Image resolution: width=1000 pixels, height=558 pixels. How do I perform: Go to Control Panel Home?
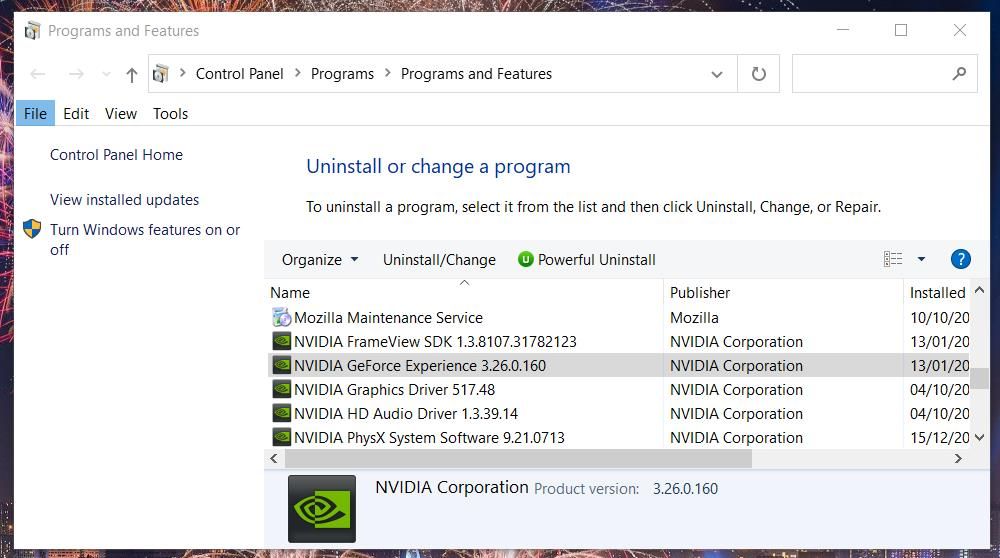[x=116, y=155]
